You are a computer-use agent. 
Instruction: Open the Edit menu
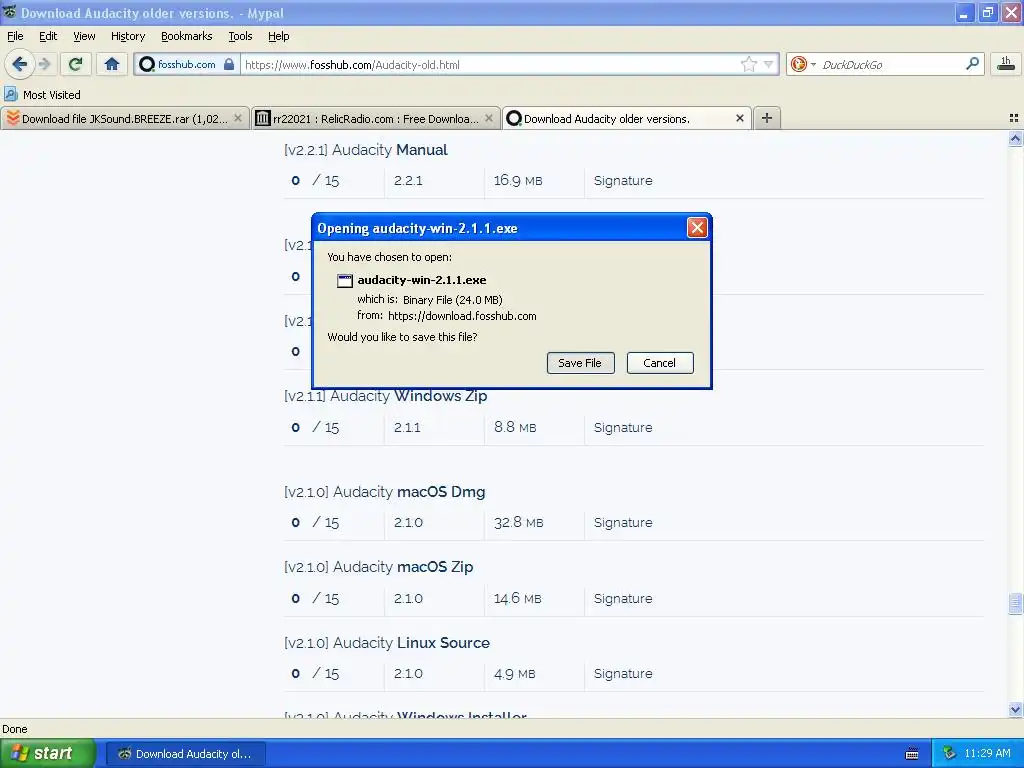(48, 36)
